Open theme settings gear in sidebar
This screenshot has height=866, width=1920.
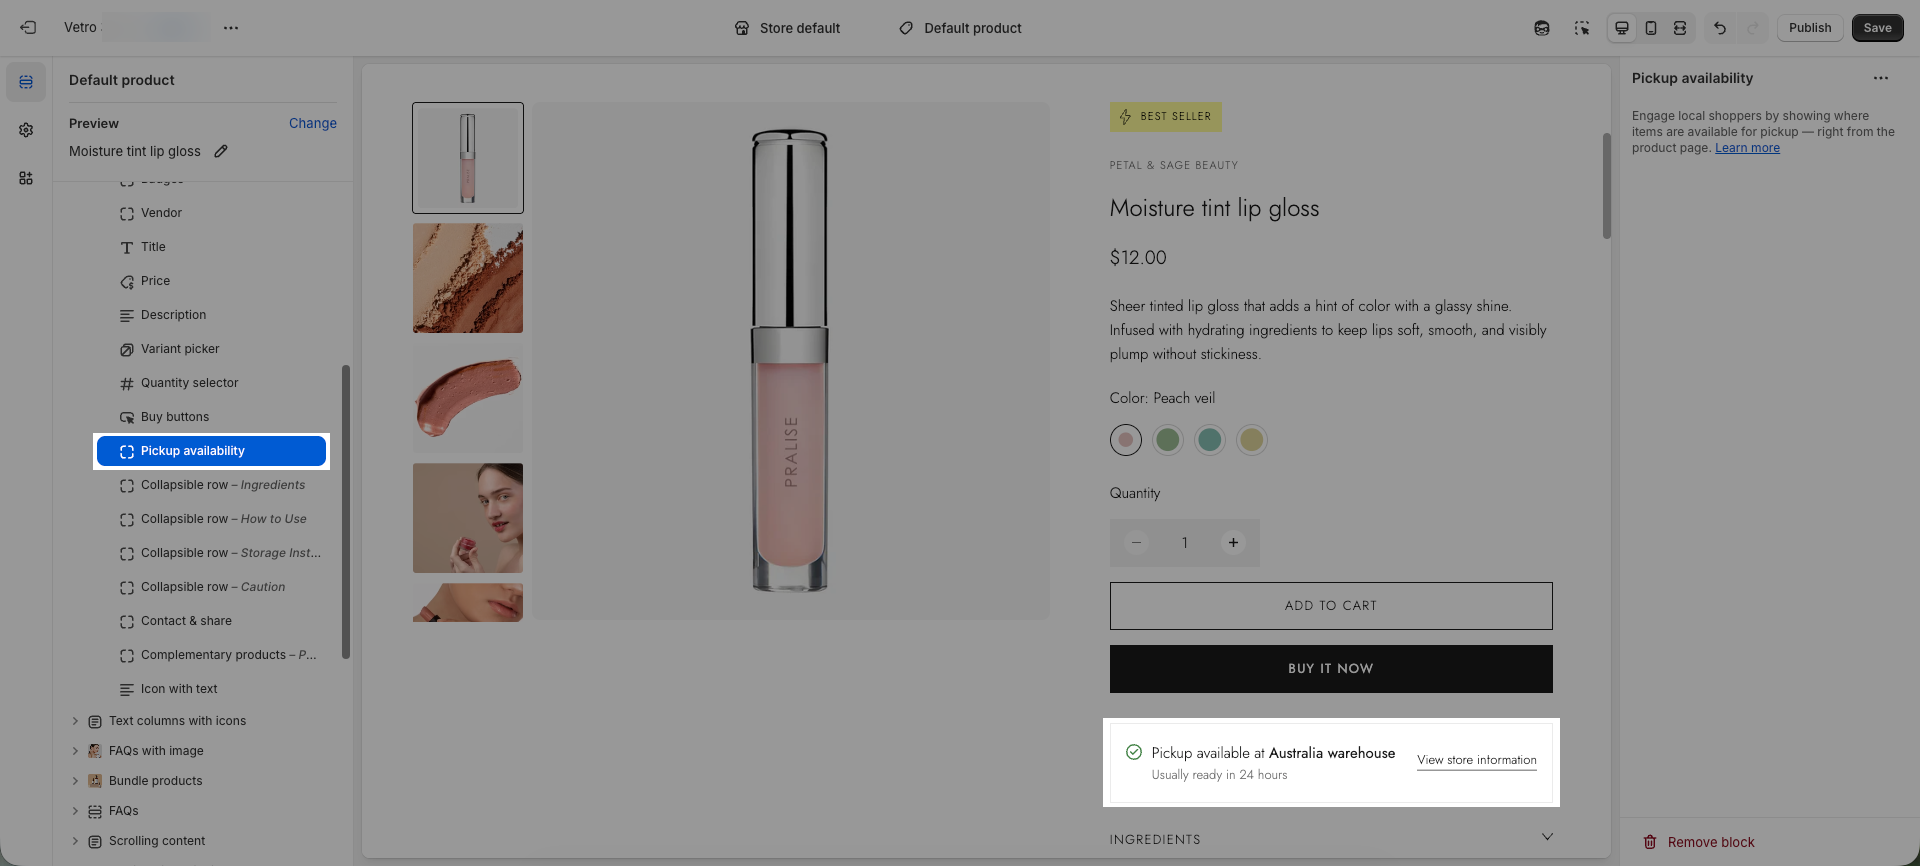26,130
